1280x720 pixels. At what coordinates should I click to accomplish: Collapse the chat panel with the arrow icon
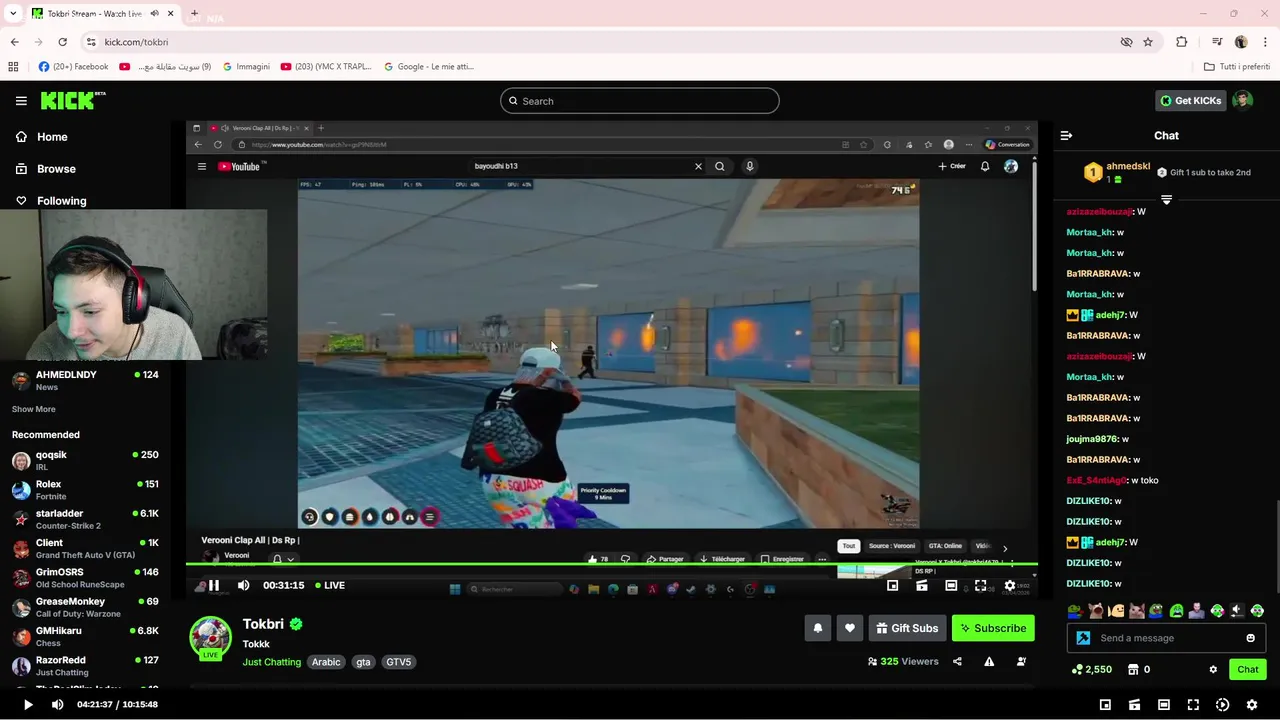pyautogui.click(x=1066, y=135)
